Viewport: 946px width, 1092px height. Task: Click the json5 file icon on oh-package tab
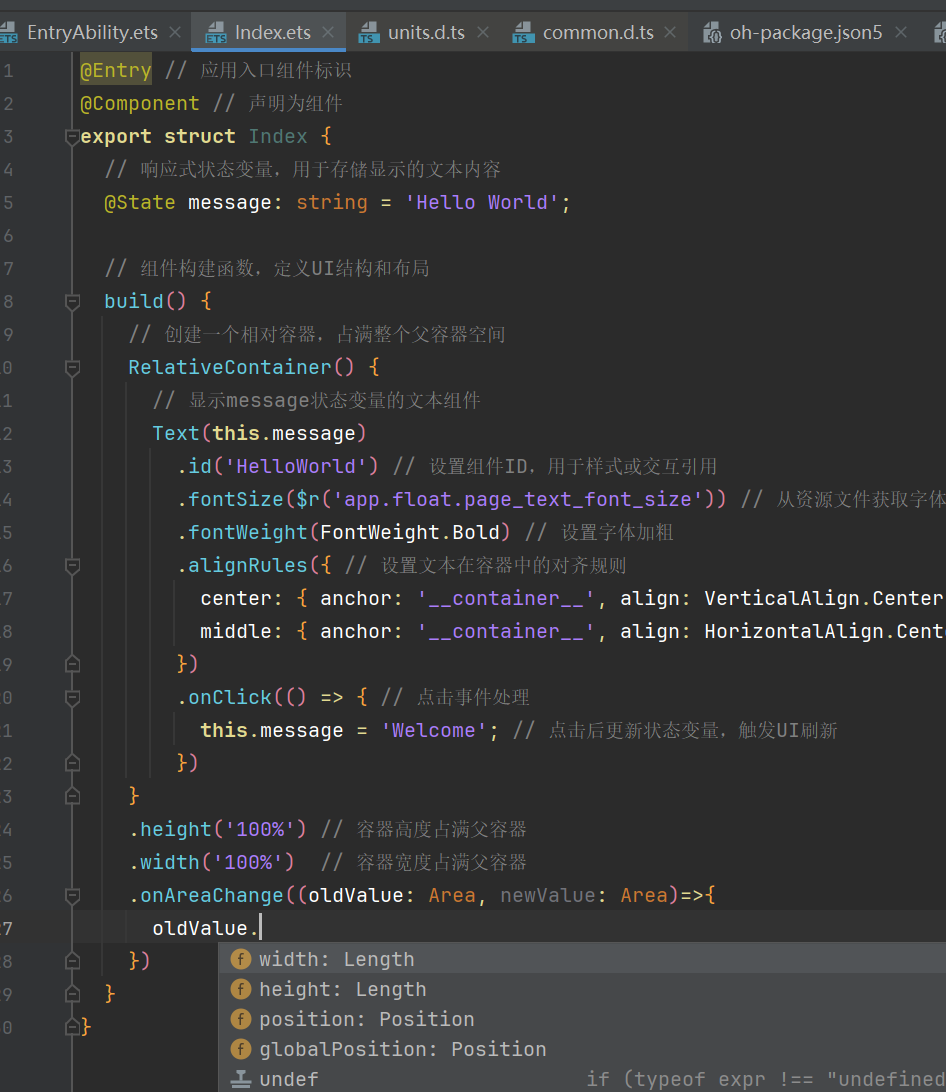tap(712, 33)
